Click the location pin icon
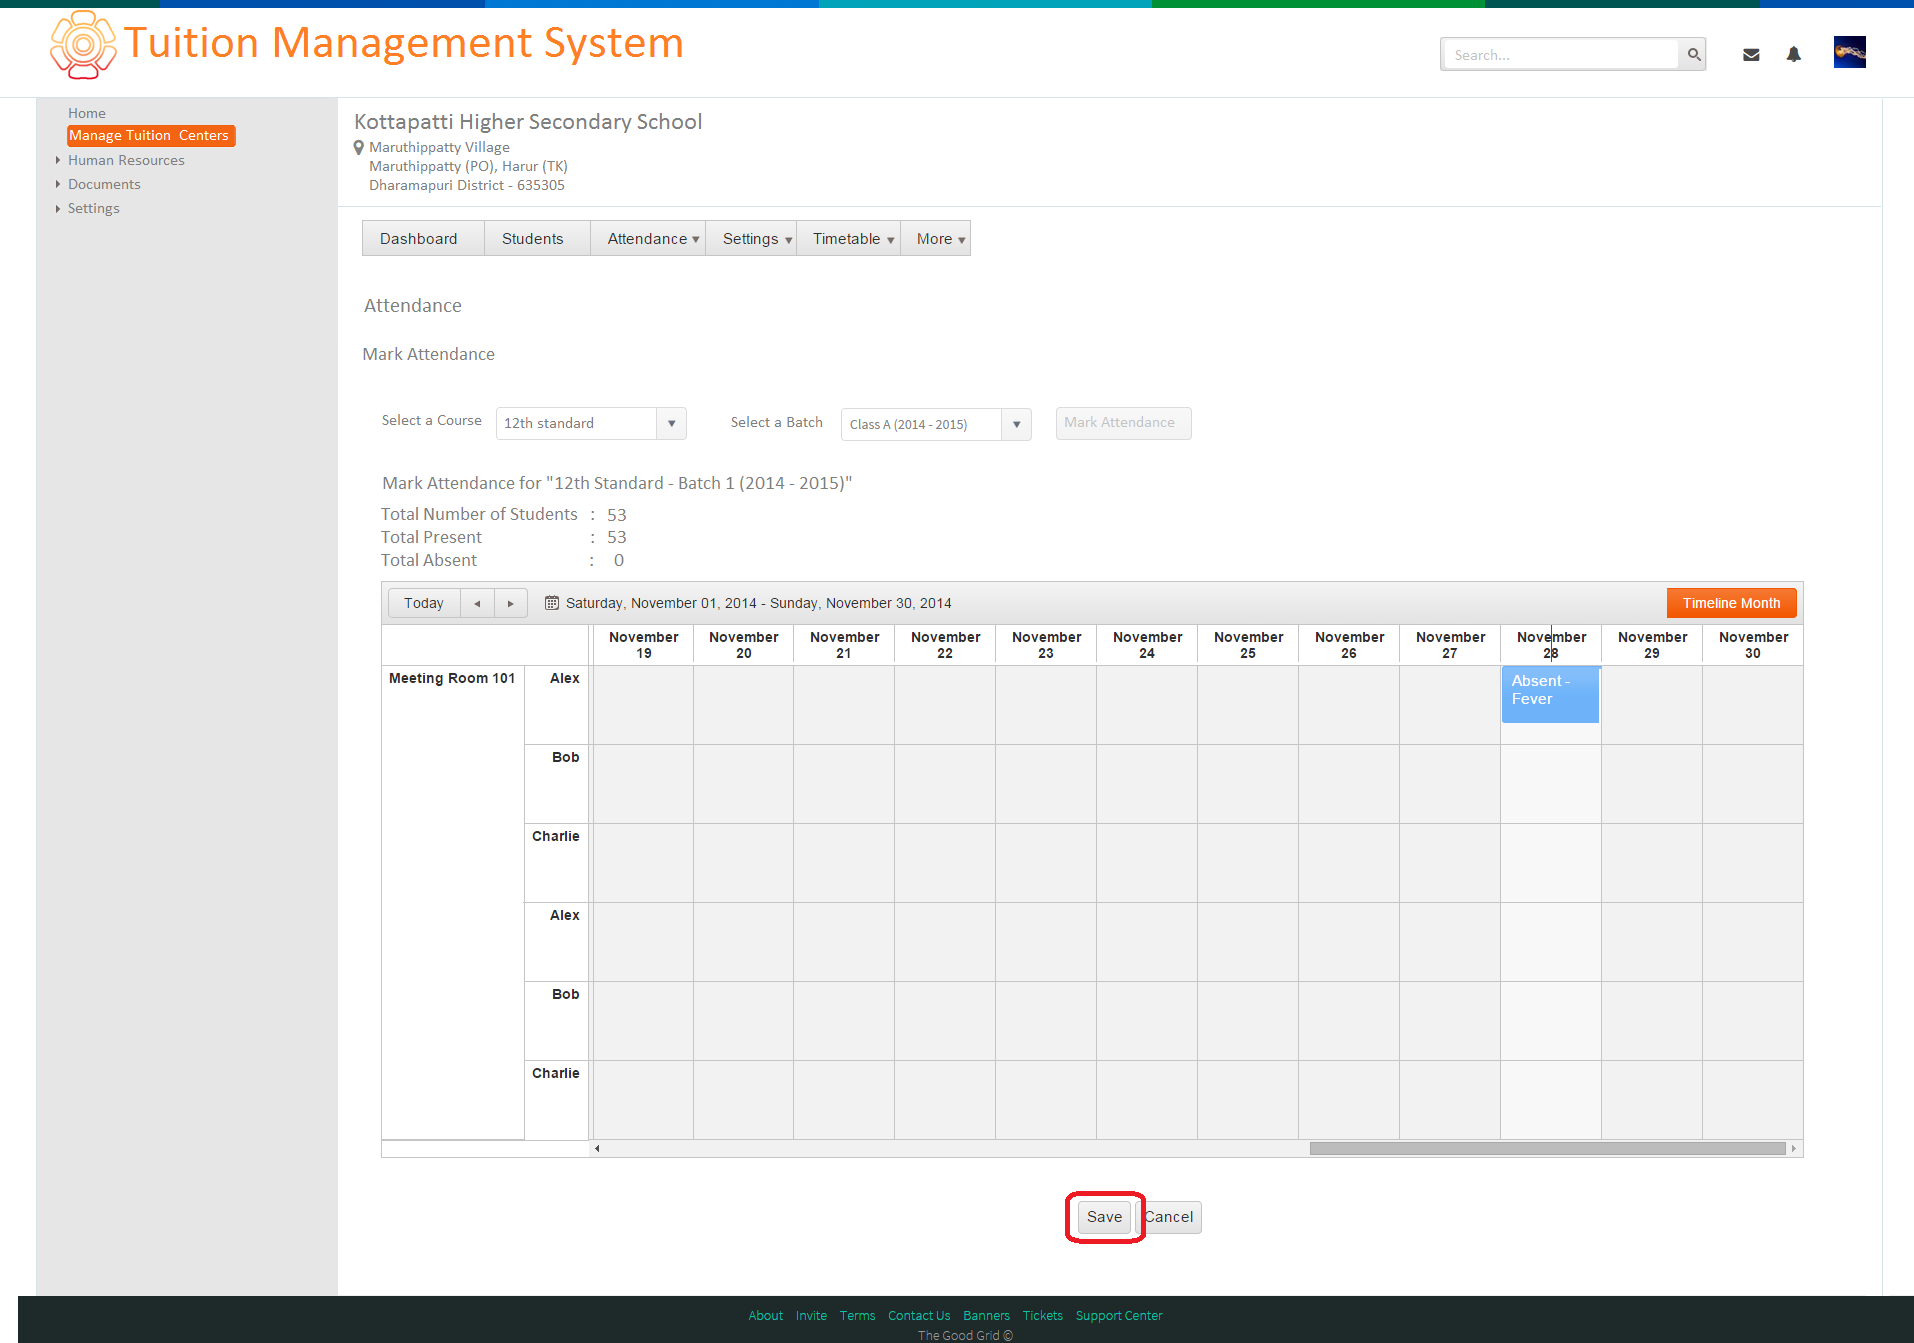Screen dimensions: 1914x1343 pyautogui.click(x=359, y=148)
